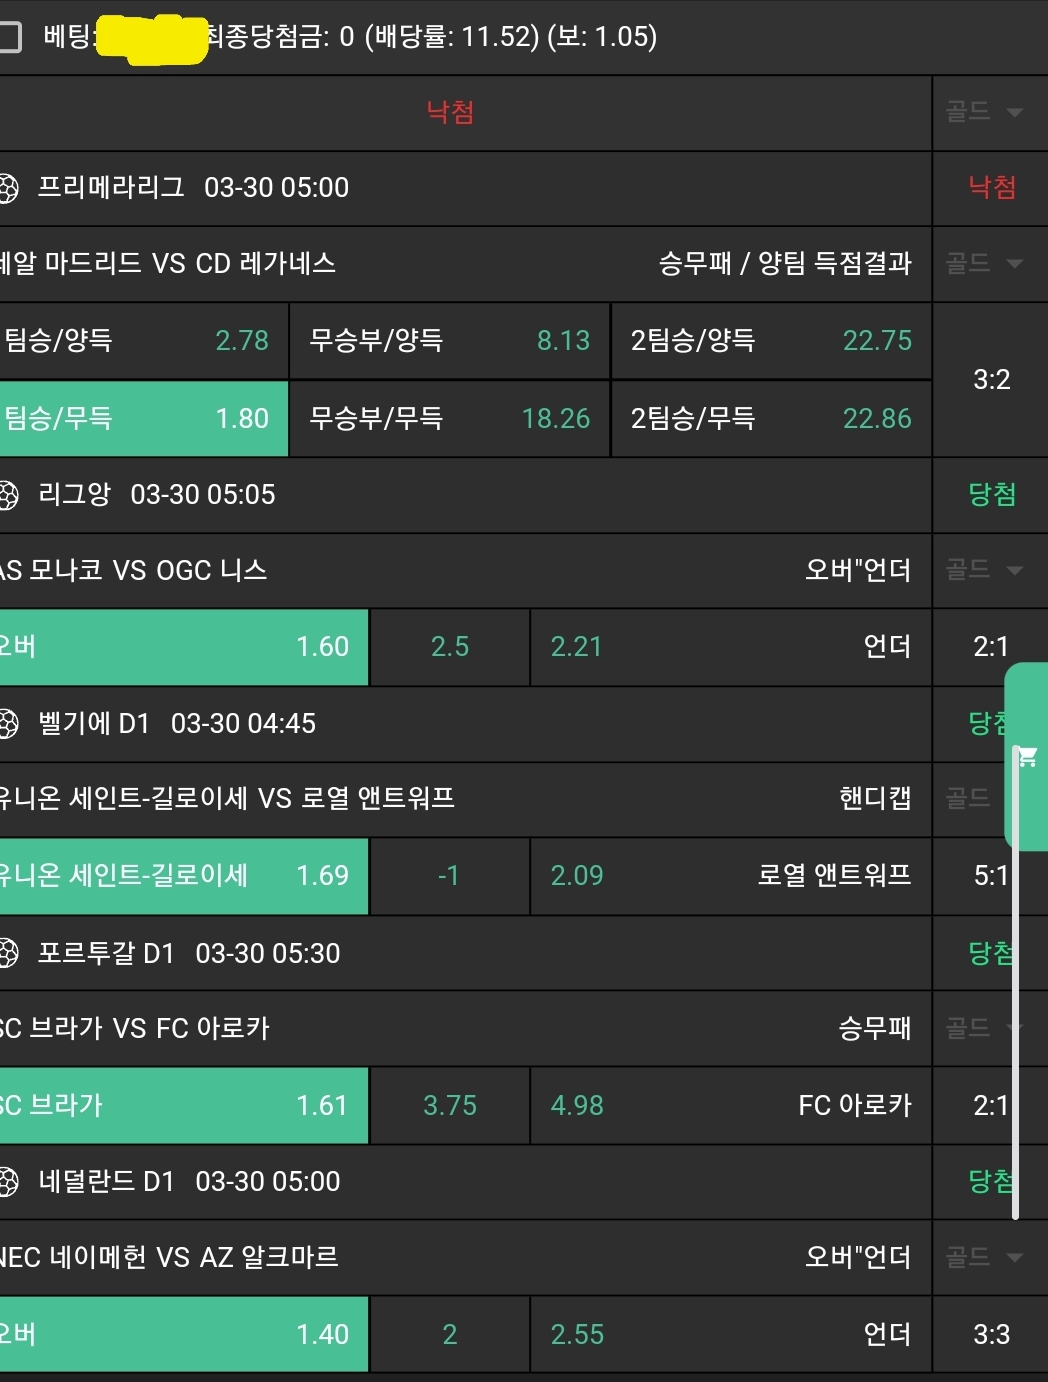Select the 언더 2.21 option for 모나코 match
The image size is (1048, 1382).
730,647
